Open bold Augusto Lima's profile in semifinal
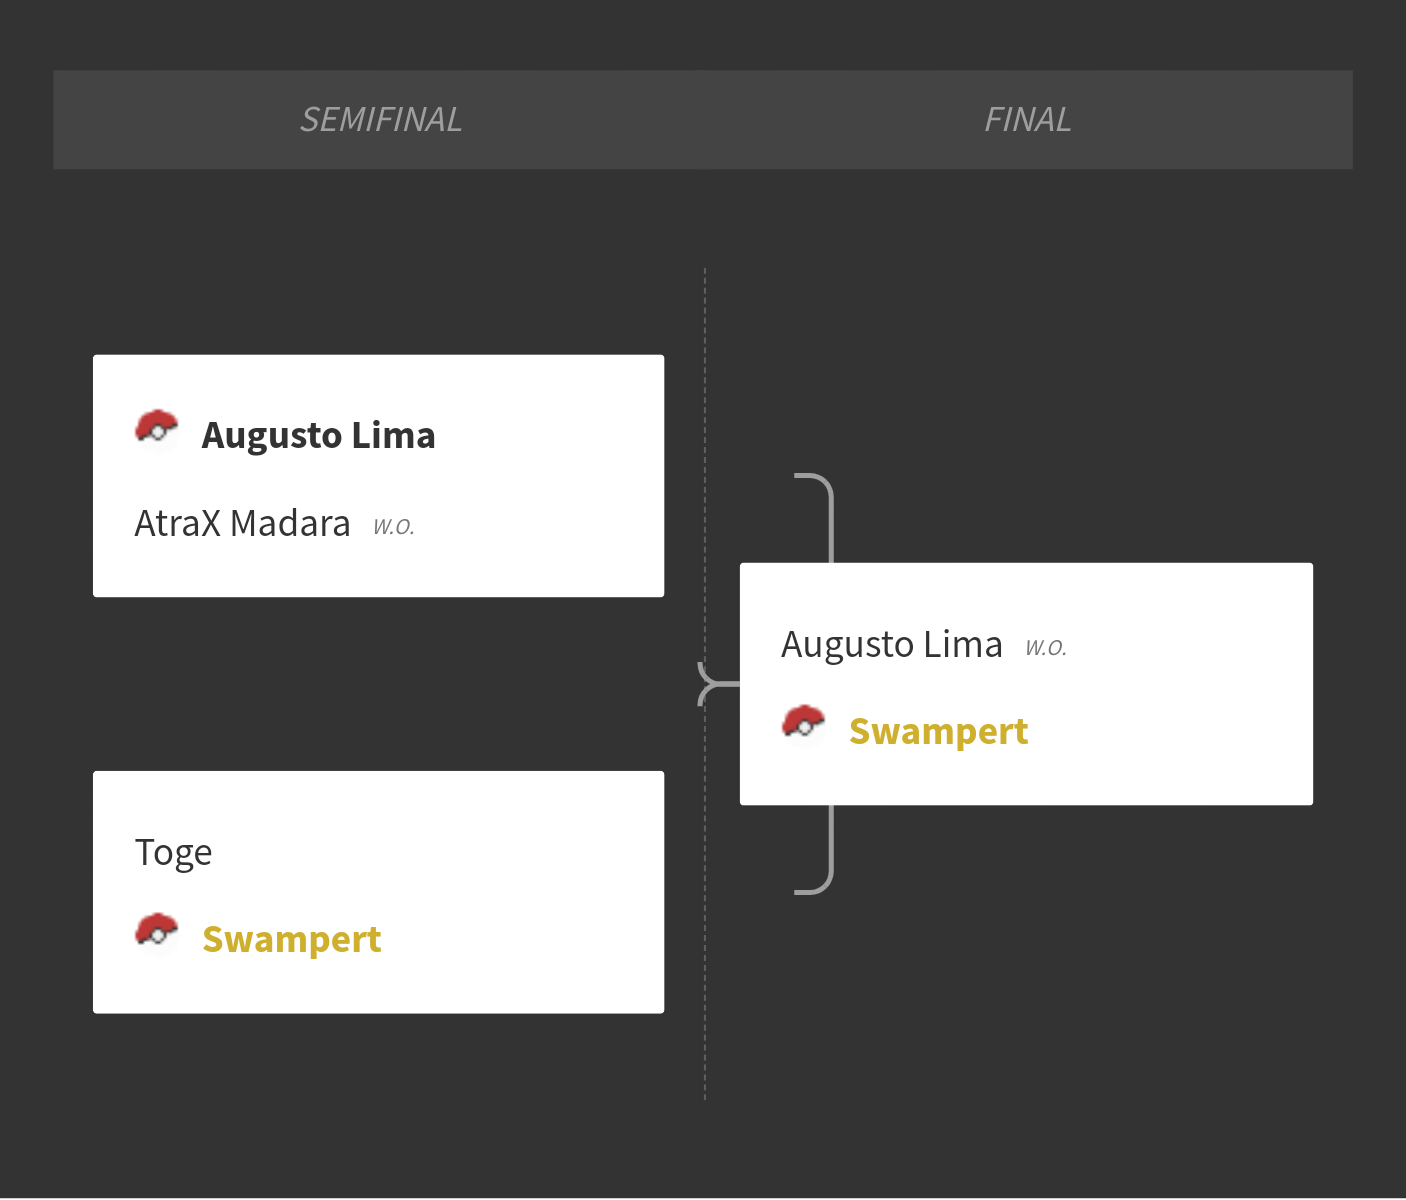The image size is (1406, 1200). pyautogui.click(x=319, y=436)
